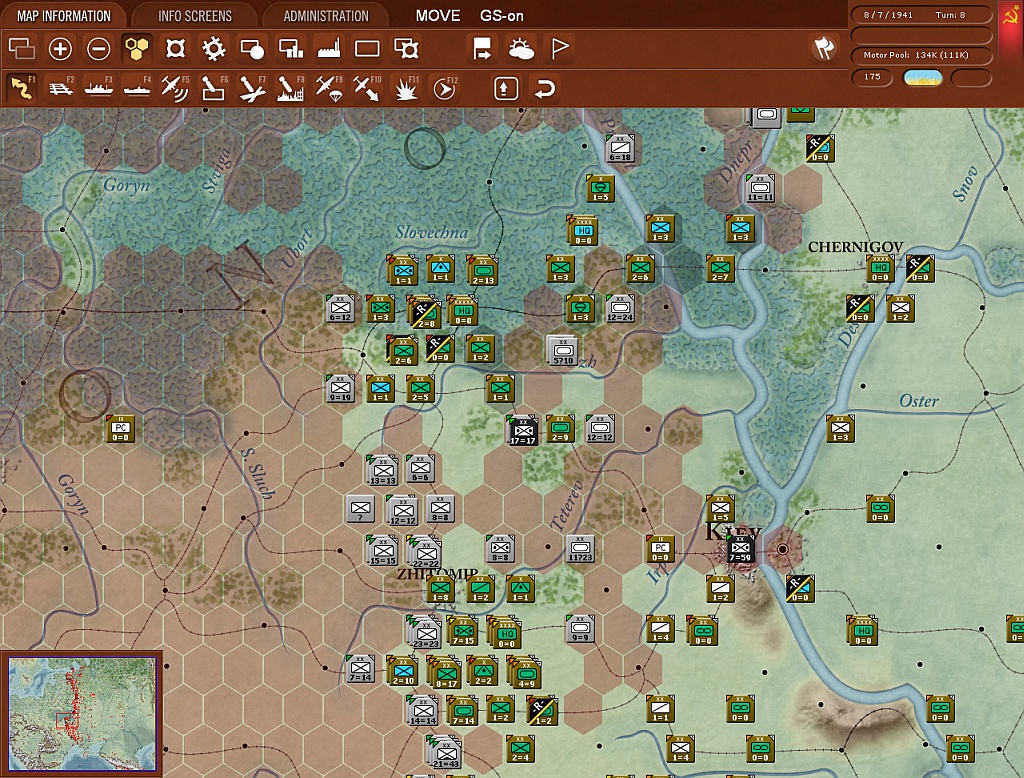1024x778 pixels.
Task: Click the crossed white flags round icon
Action: (x=824, y=48)
